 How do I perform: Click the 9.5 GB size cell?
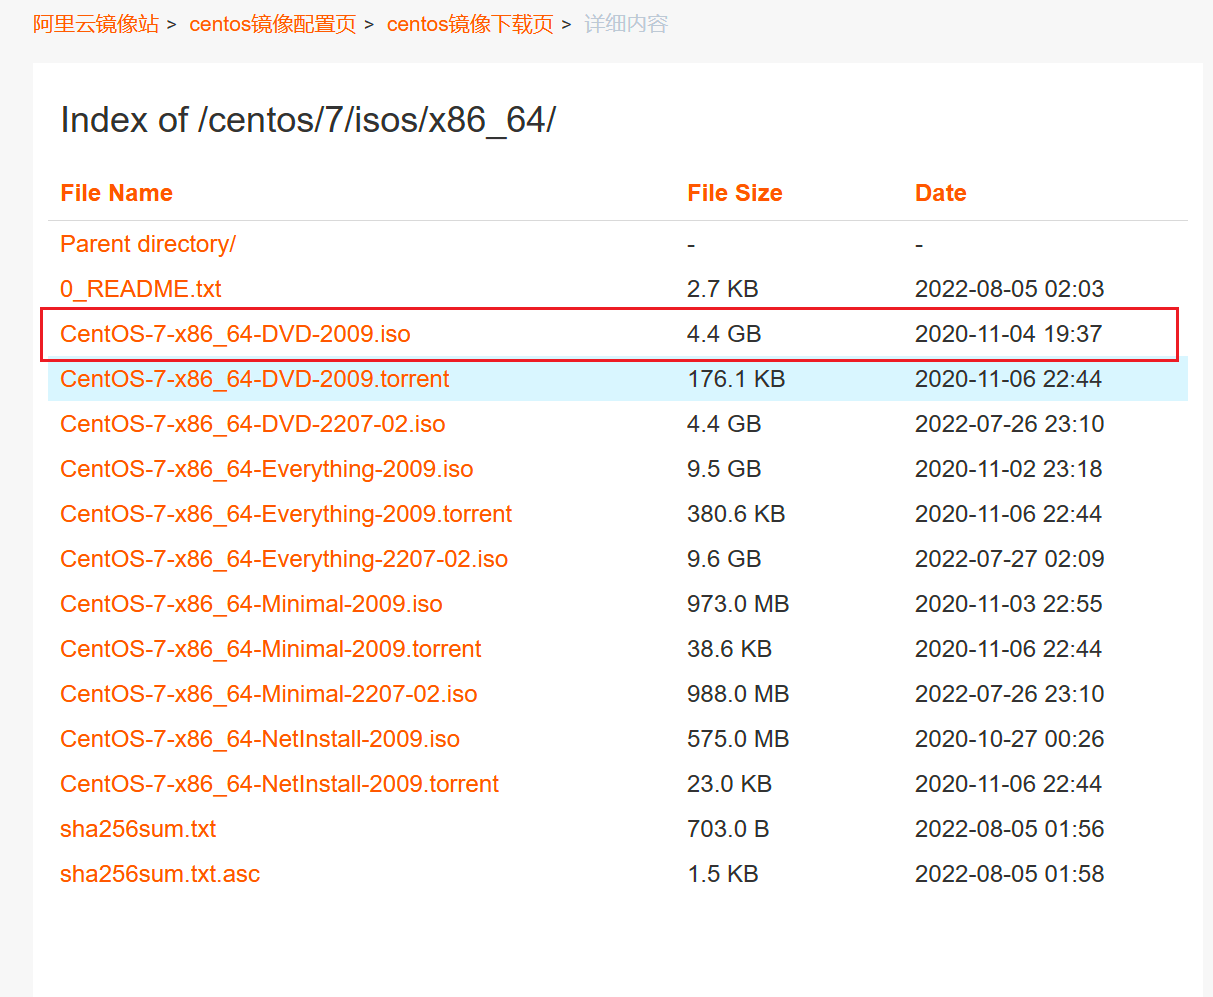[x=724, y=469]
